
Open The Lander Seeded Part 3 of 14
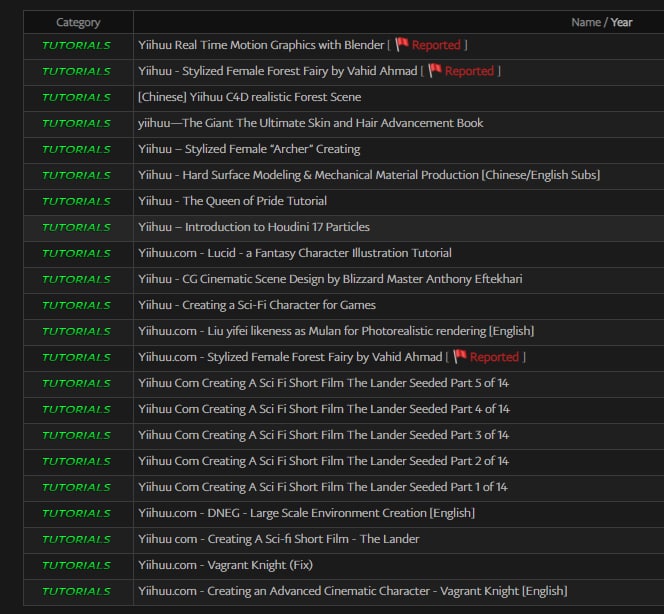(x=323, y=435)
